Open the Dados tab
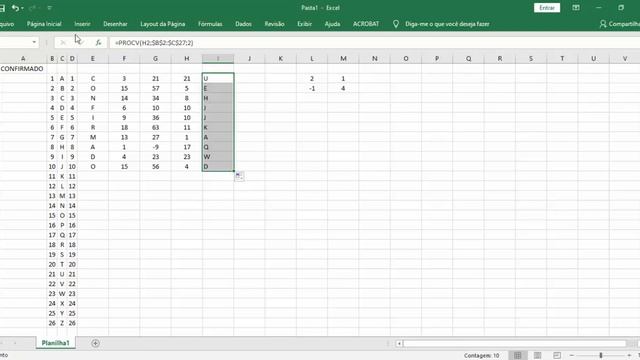Image resolution: width=640 pixels, height=360 pixels. (243, 24)
